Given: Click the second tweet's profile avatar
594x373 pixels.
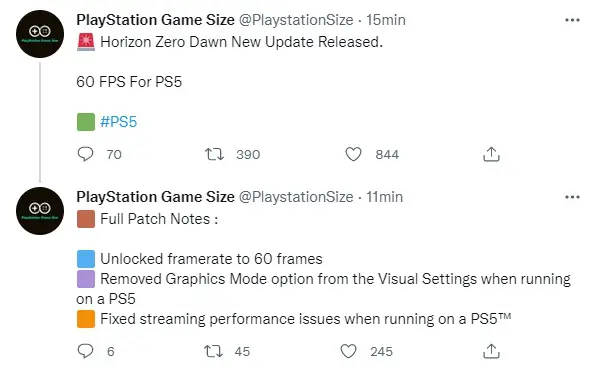Looking at the screenshot, I should click(x=40, y=211).
